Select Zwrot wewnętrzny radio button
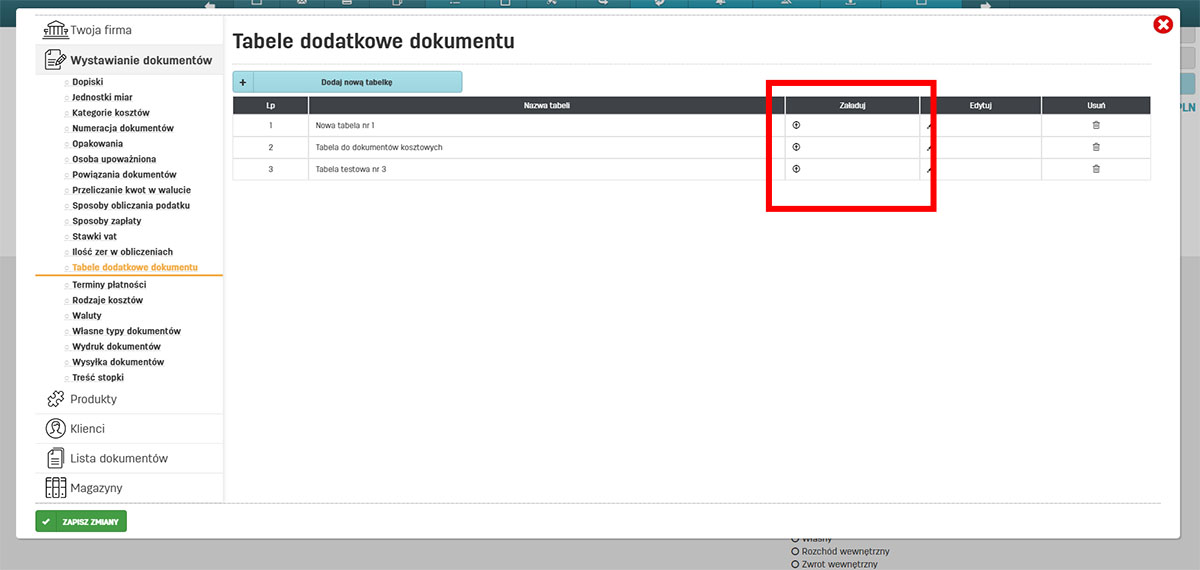This screenshot has height=570, width=1200. pos(796,565)
